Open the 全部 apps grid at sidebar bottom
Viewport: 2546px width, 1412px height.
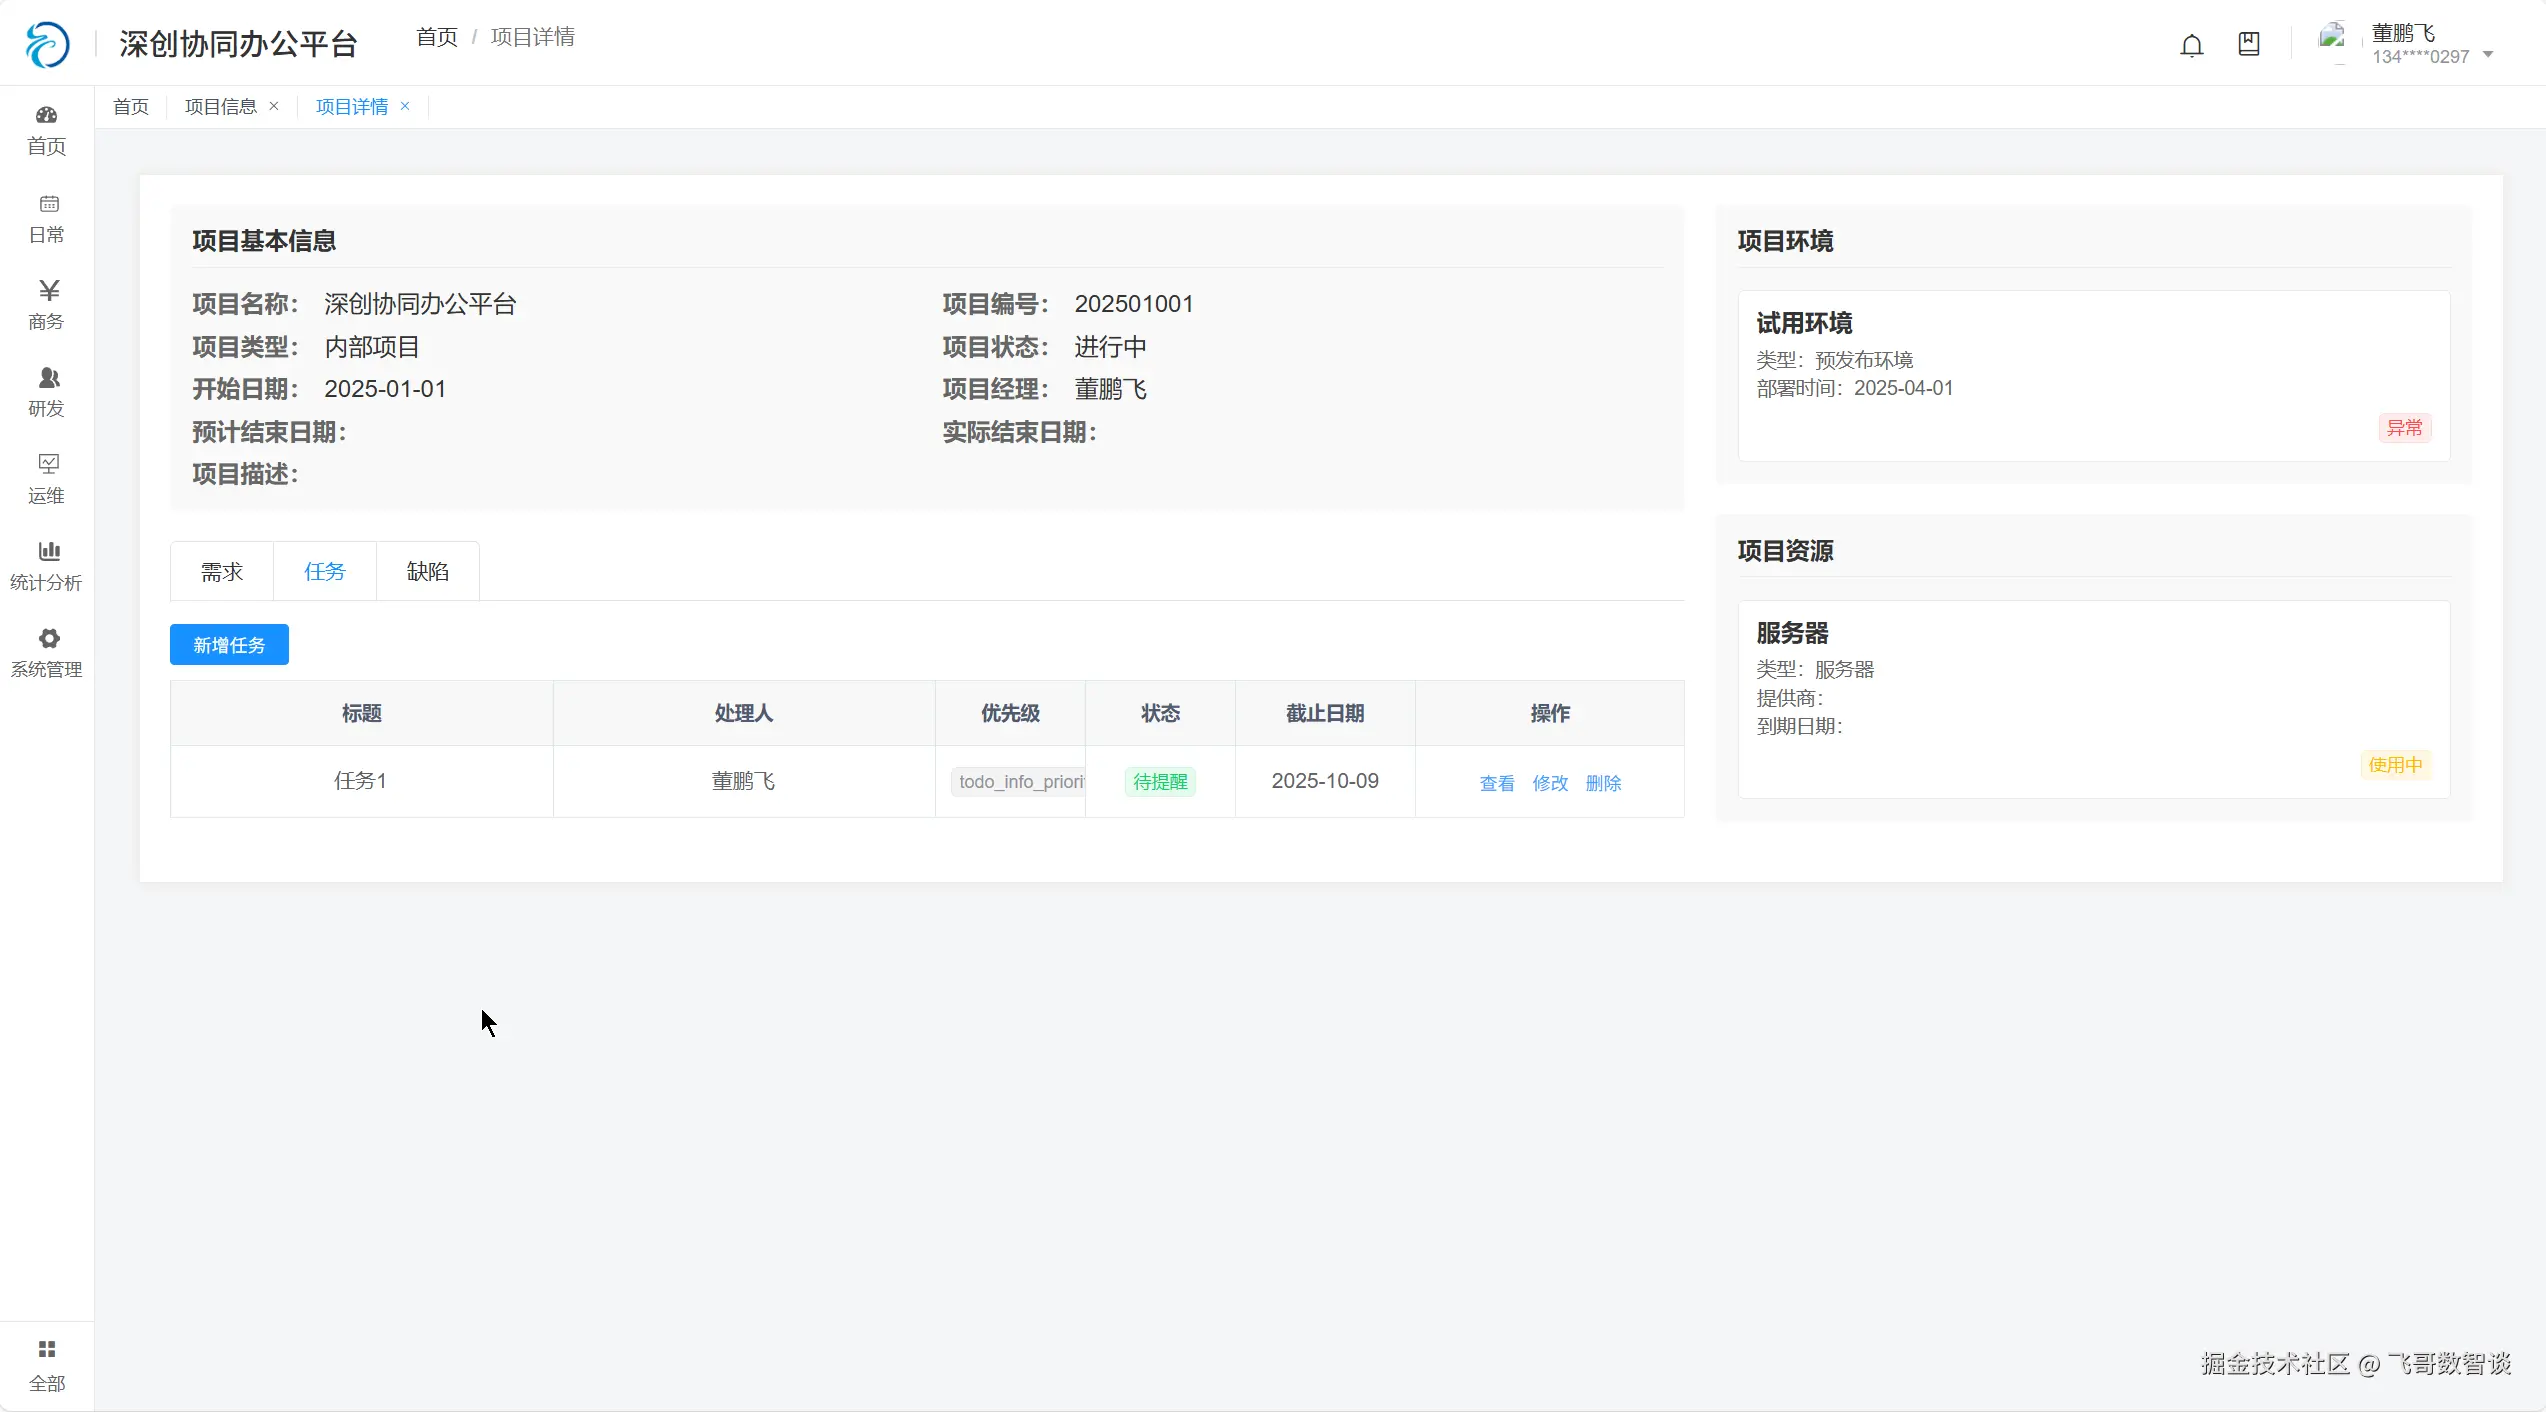[x=46, y=1363]
